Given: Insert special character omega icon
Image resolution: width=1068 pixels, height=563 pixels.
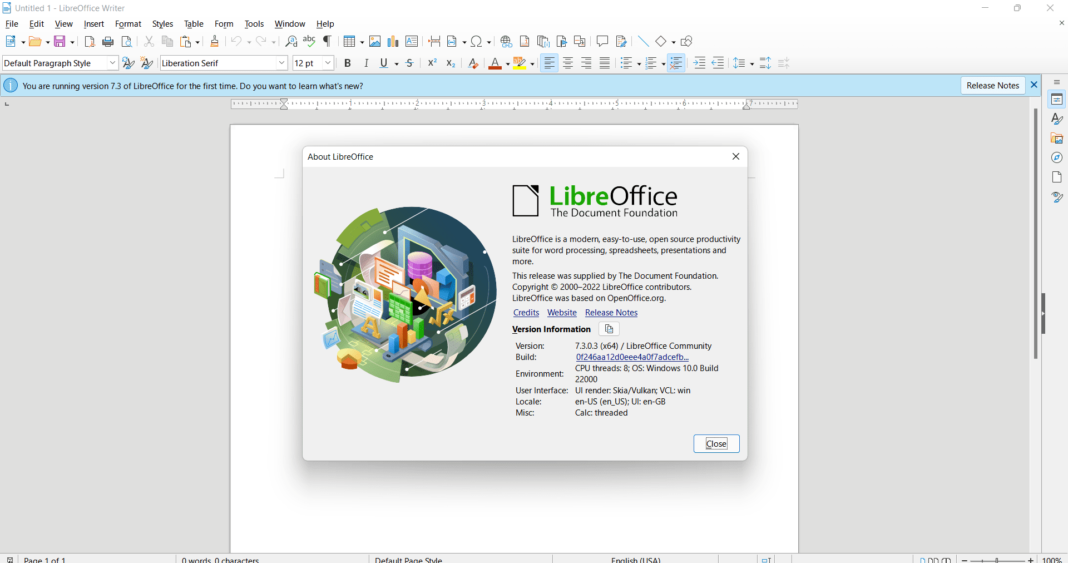Looking at the screenshot, I should click(x=476, y=42).
